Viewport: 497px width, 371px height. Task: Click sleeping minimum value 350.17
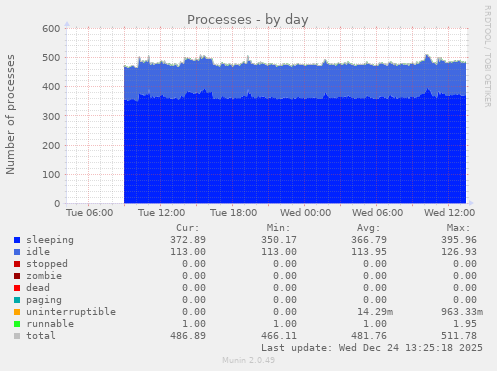click(279, 240)
